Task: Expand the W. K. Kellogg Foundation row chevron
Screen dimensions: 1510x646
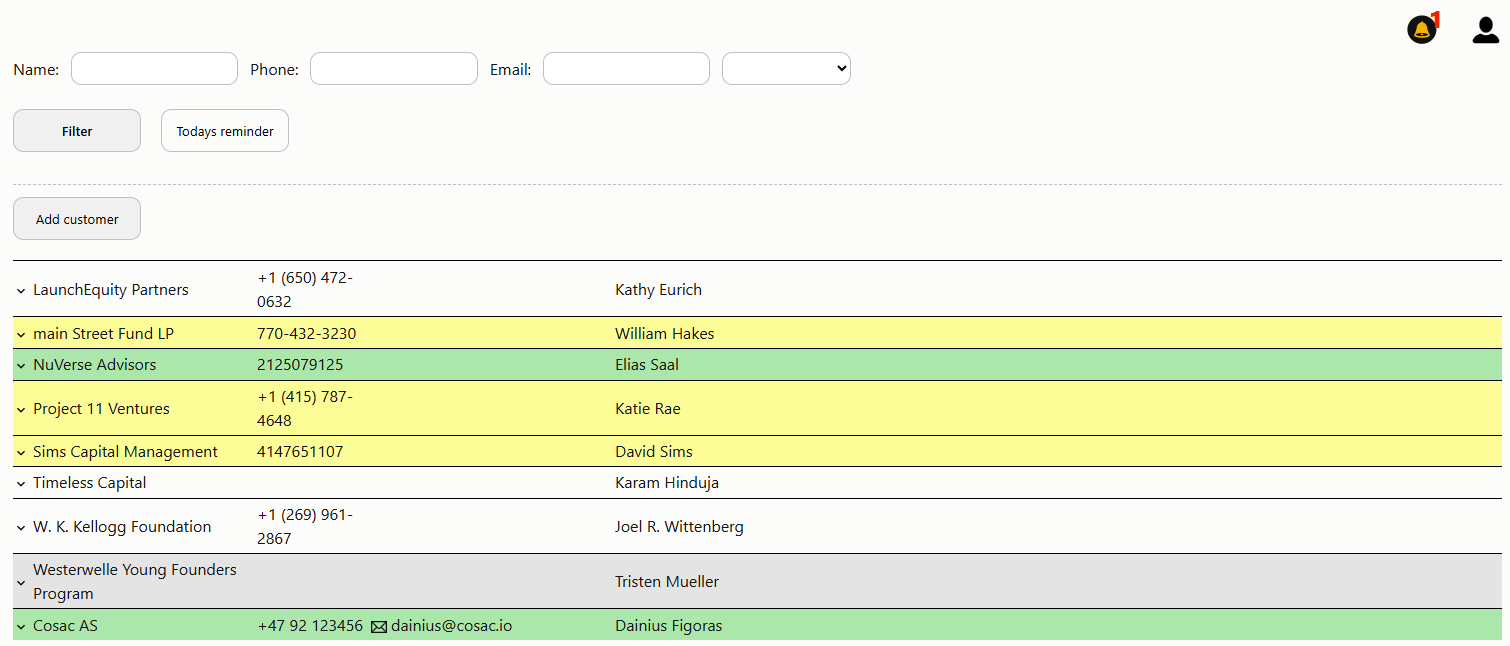Action: (21, 528)
